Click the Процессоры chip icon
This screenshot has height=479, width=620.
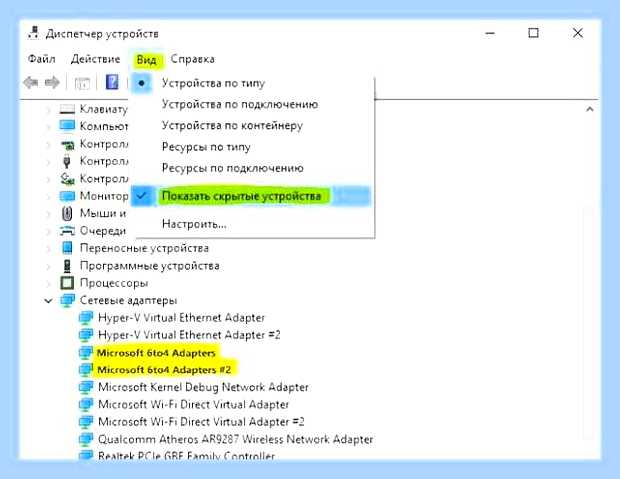click(x=67, y=283)
